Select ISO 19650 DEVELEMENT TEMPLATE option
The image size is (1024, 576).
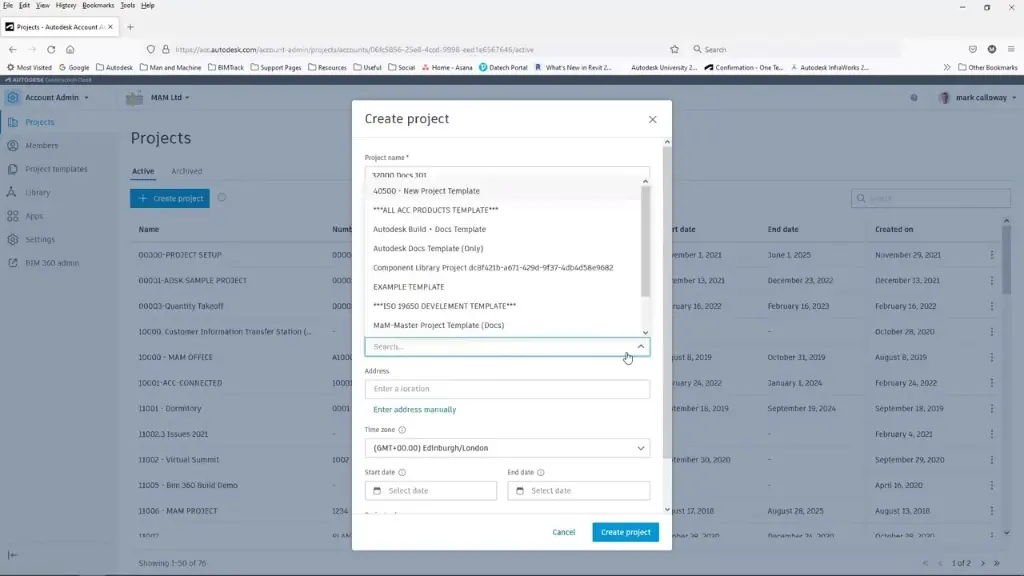503,306
